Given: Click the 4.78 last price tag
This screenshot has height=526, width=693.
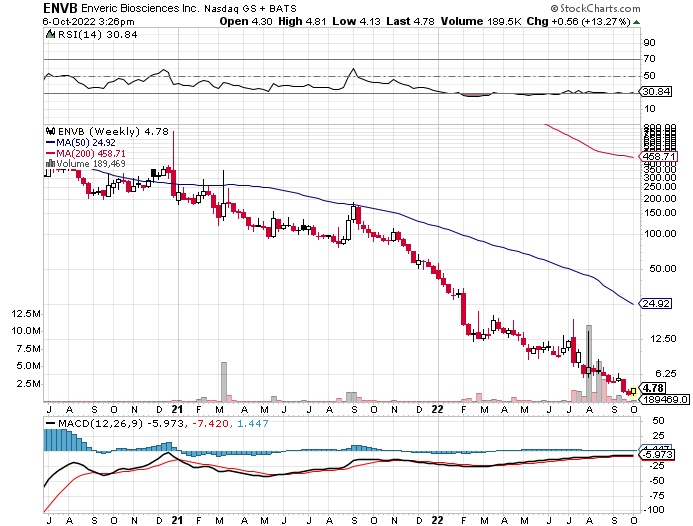Looking at the screenshot, I should coord(653,388).
